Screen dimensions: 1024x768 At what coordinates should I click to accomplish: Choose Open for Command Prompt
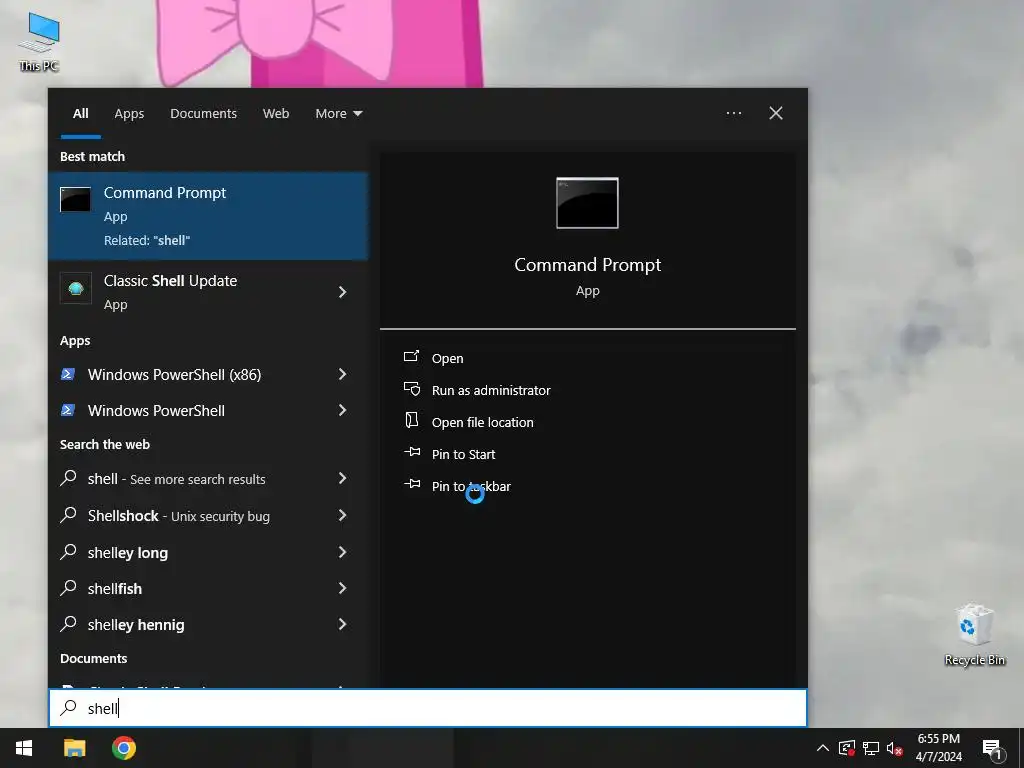447,358
